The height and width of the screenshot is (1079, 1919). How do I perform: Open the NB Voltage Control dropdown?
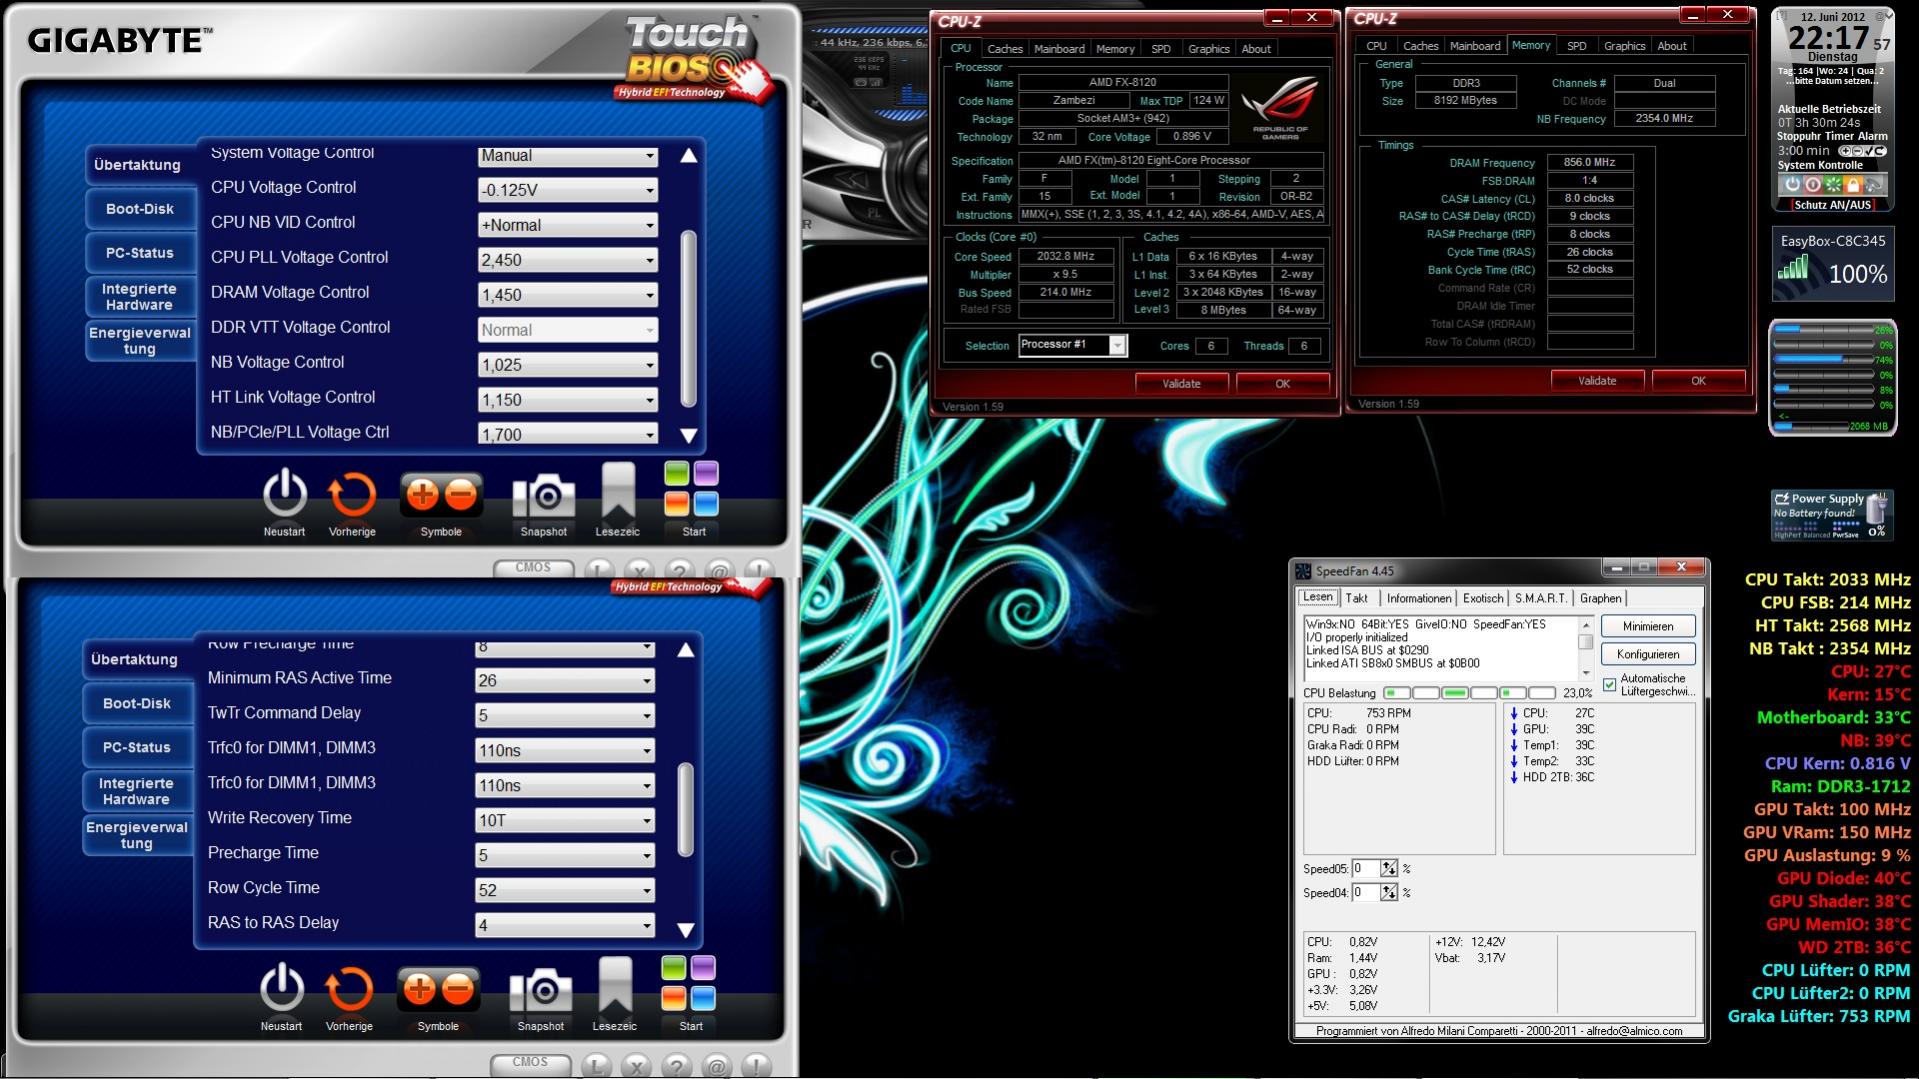(x=568, y=365)
